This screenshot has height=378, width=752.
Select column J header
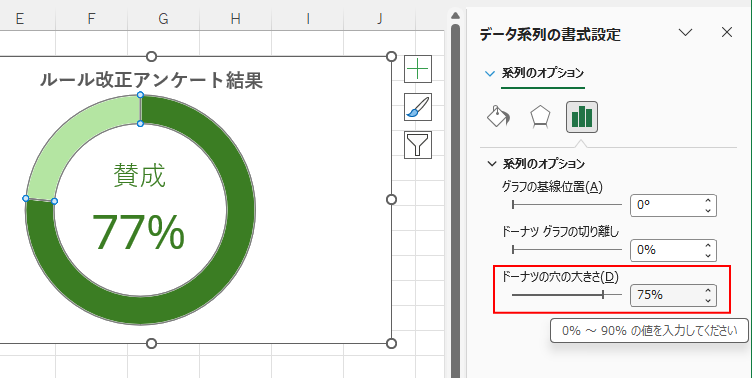point(380,19)
